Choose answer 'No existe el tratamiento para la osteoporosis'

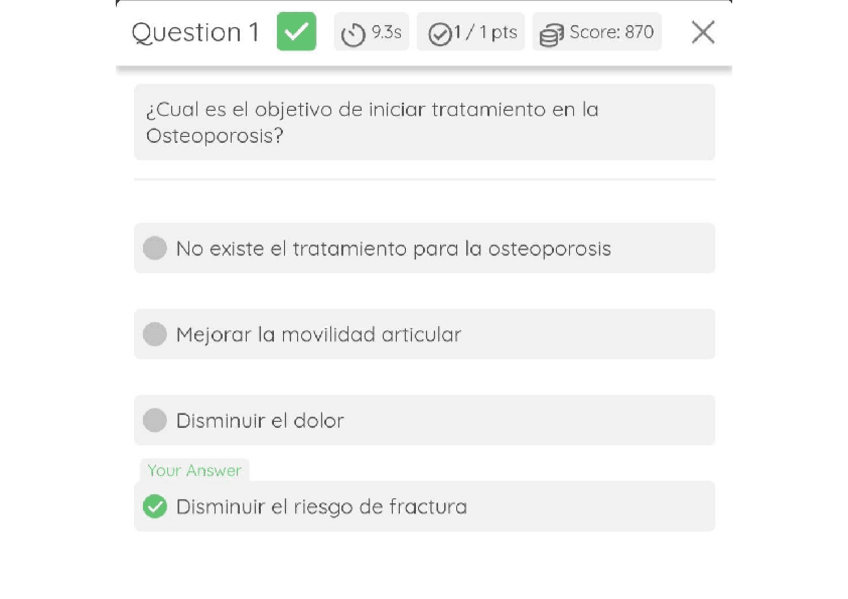tap(393, 248)
